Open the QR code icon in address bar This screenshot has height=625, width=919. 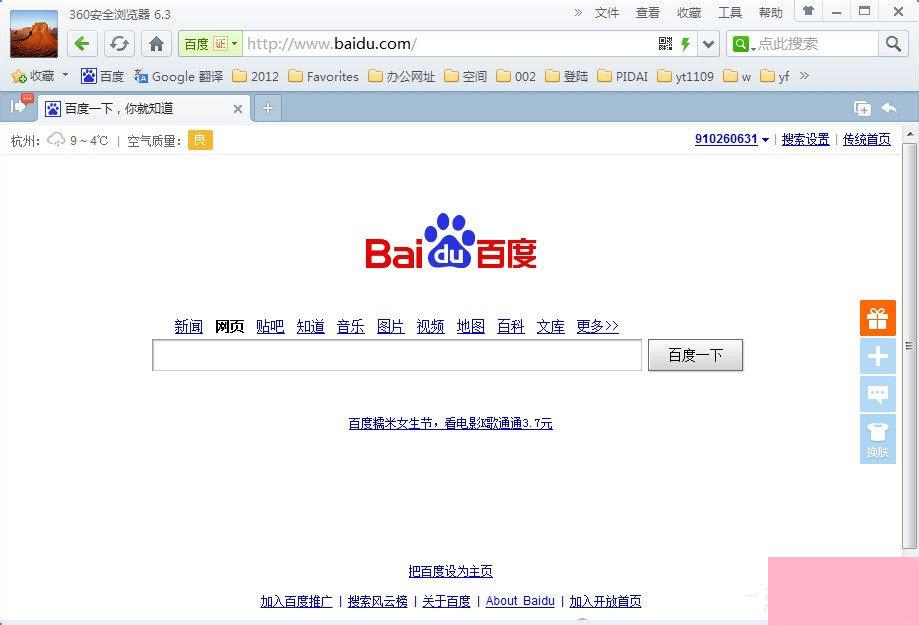[665, 44]
